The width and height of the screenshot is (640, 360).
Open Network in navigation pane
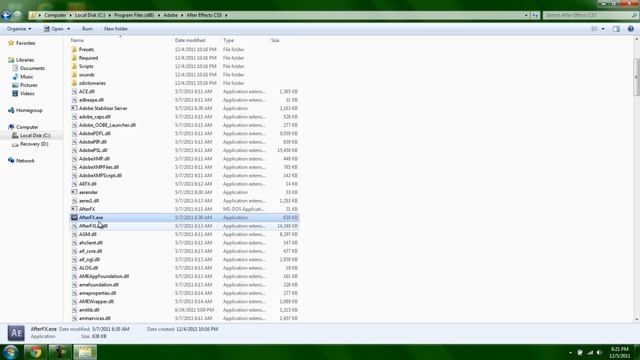[25, 161]
